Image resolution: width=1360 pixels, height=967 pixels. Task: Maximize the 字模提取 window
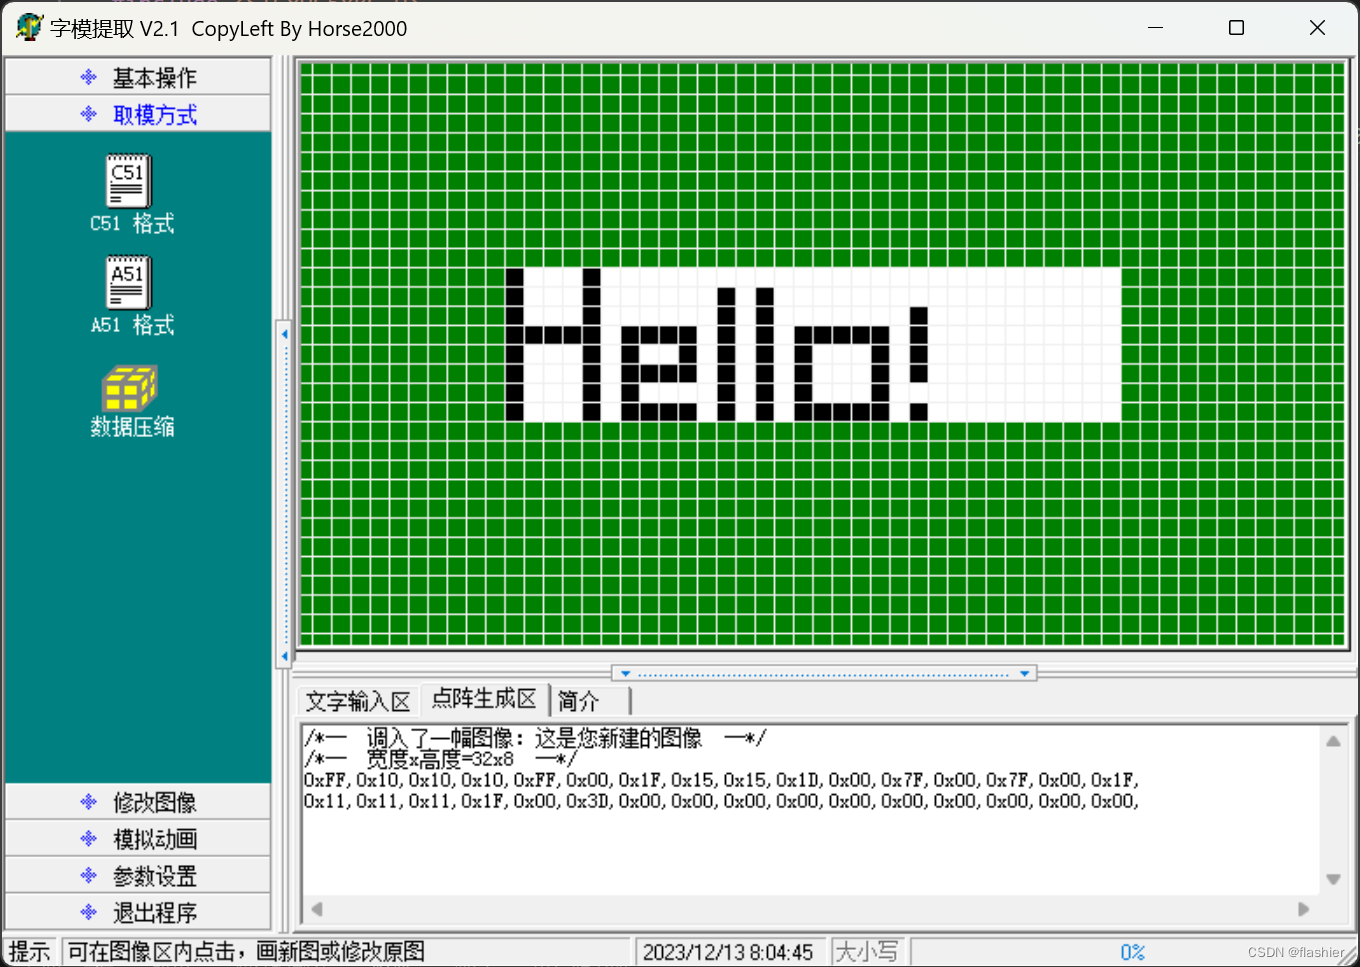[1236, 28]
